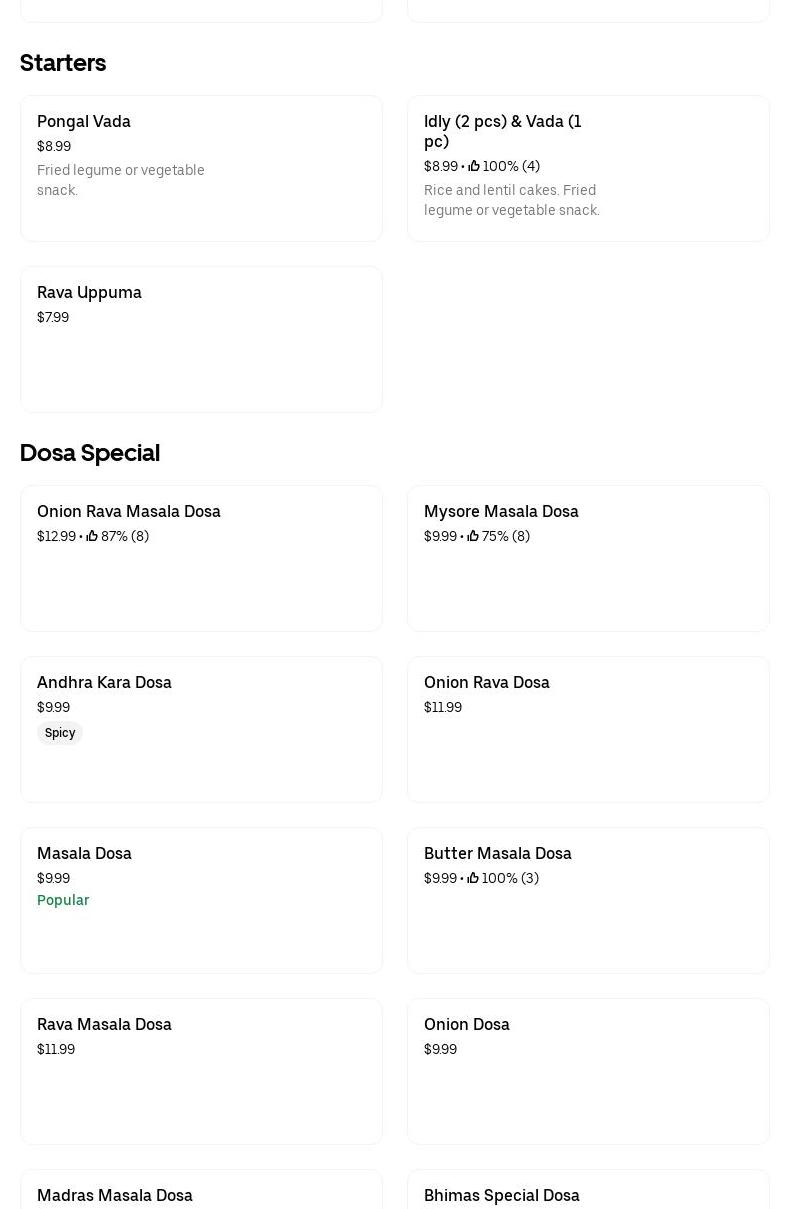Click the green Popular label
Viewport: 804px width, 1209px height.
tap(63, 900)
